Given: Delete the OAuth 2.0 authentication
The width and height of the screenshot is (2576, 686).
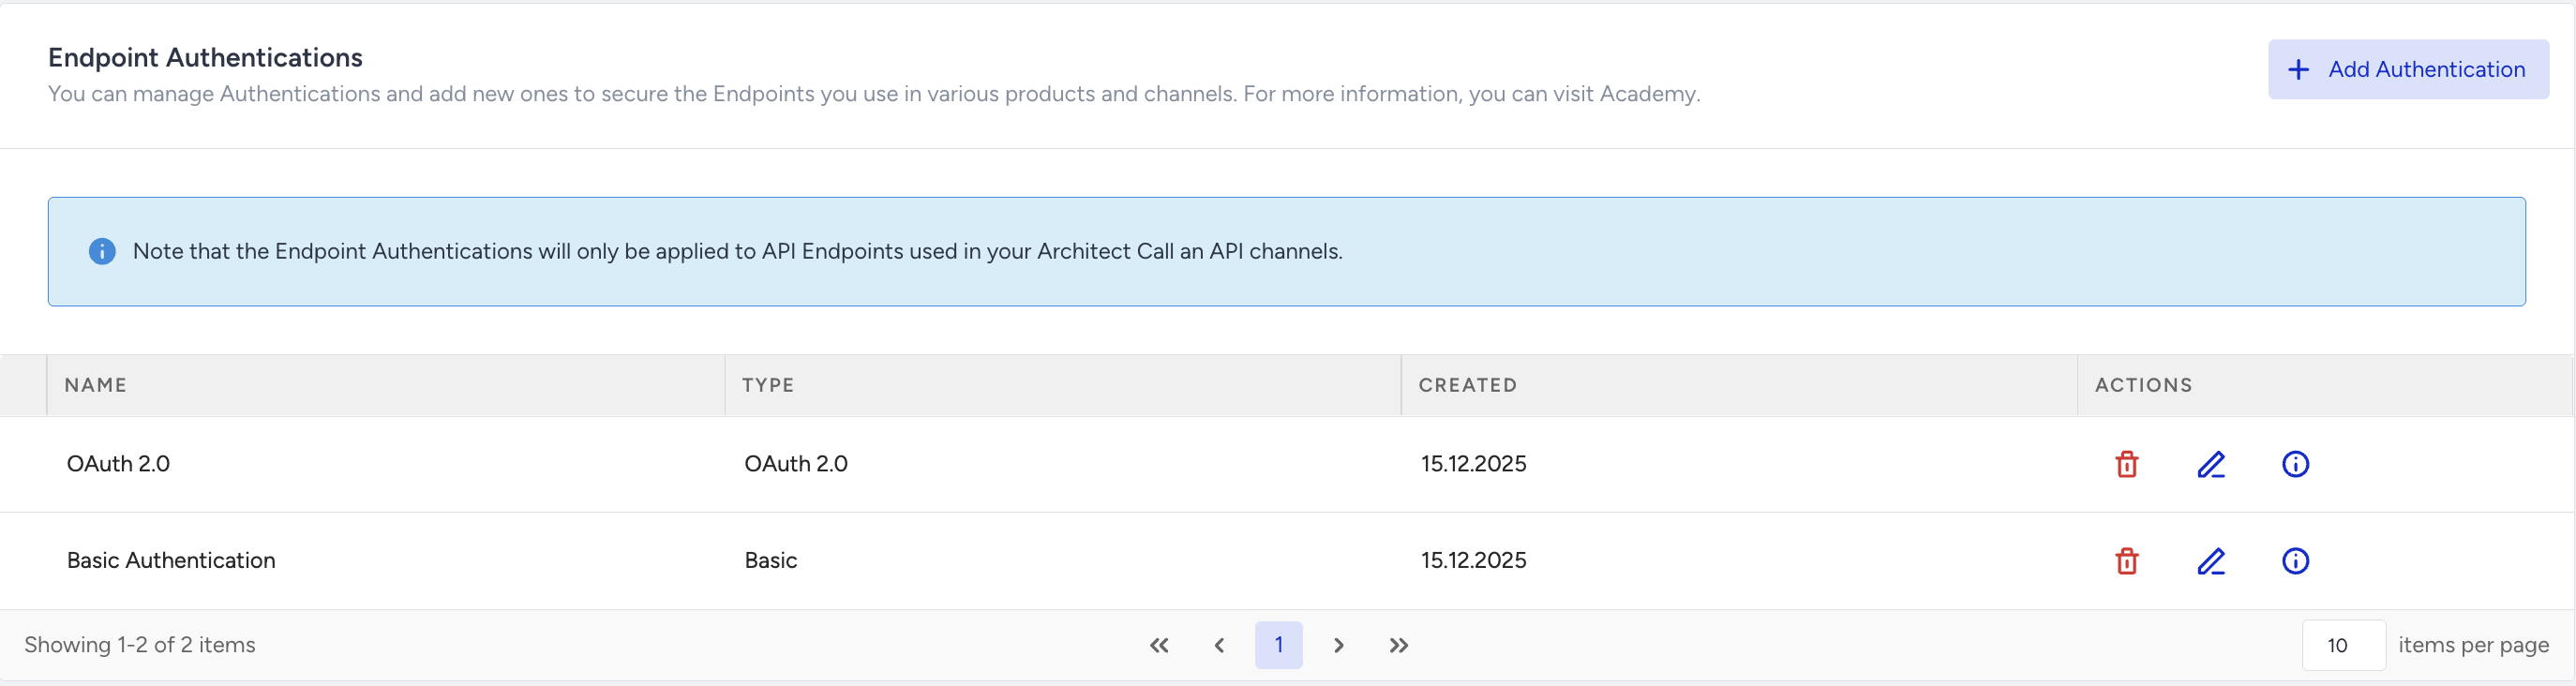Looking at the screenshot, I should click(x=2126, y=464).
